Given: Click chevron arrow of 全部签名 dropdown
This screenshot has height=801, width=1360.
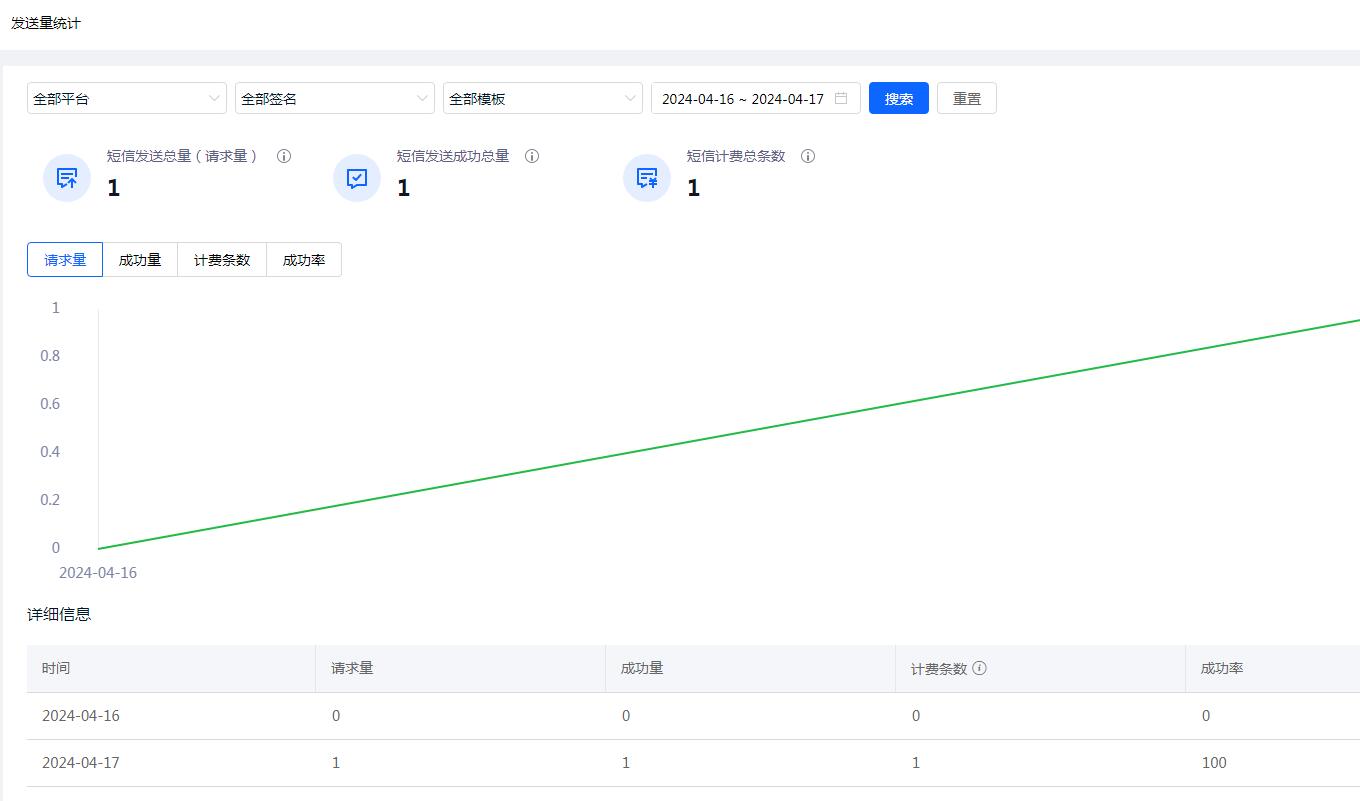Looking at the screenshot, I should (x=422, y=98).
